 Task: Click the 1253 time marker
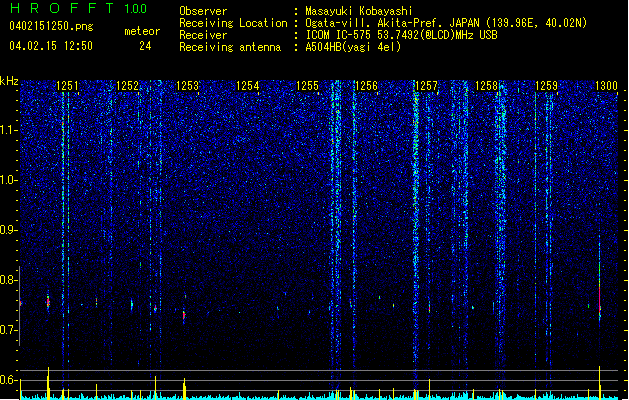[187, 86]
